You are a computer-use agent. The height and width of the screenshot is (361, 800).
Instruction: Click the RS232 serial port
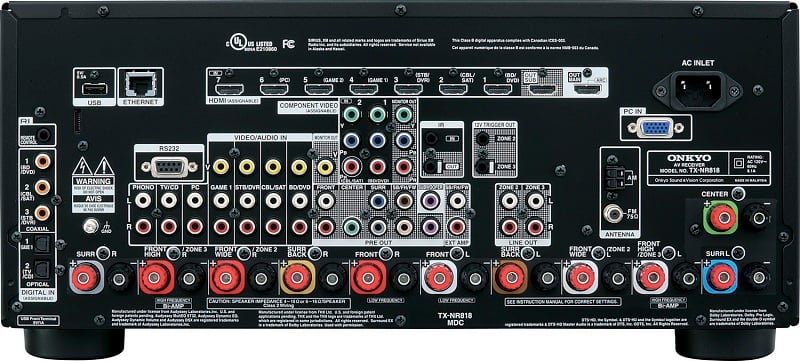169,166
